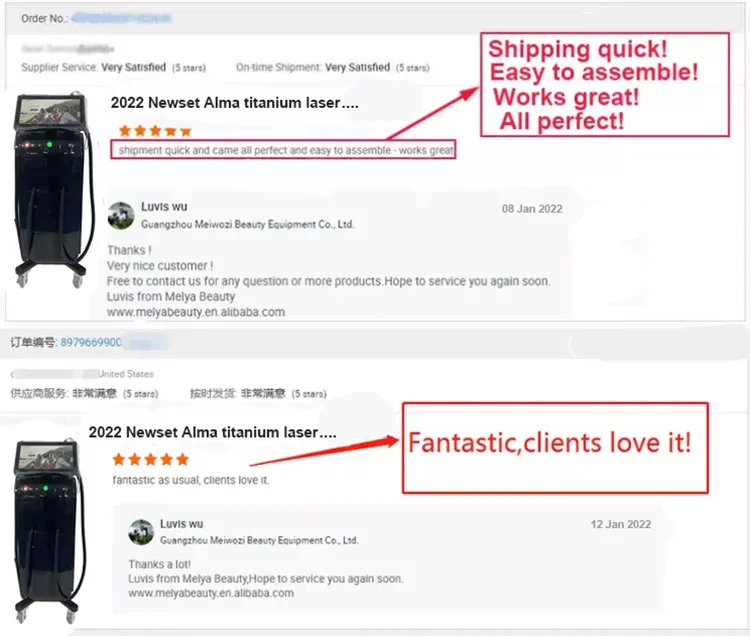This screenshot has height=637, width=750.
Task: Click the 'Shipping quick! Easy to assemble!' callout box
Action: point(605,85)
